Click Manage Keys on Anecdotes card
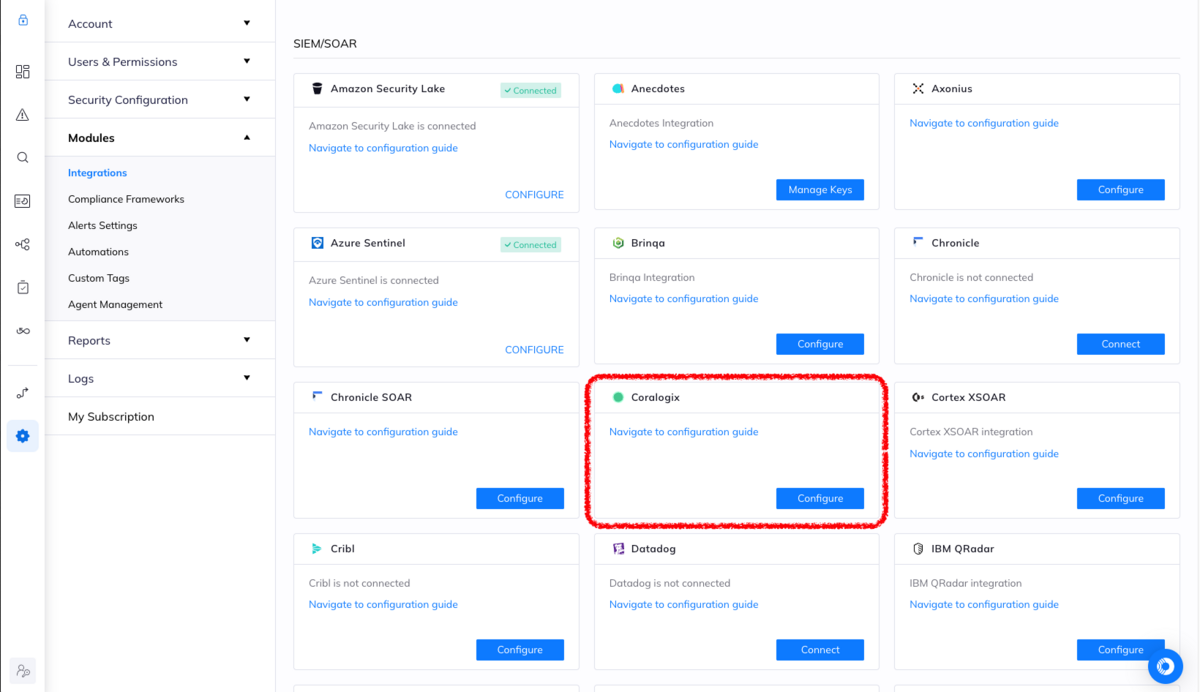The width and height of the screenshot is (1200, 692). 820,190
